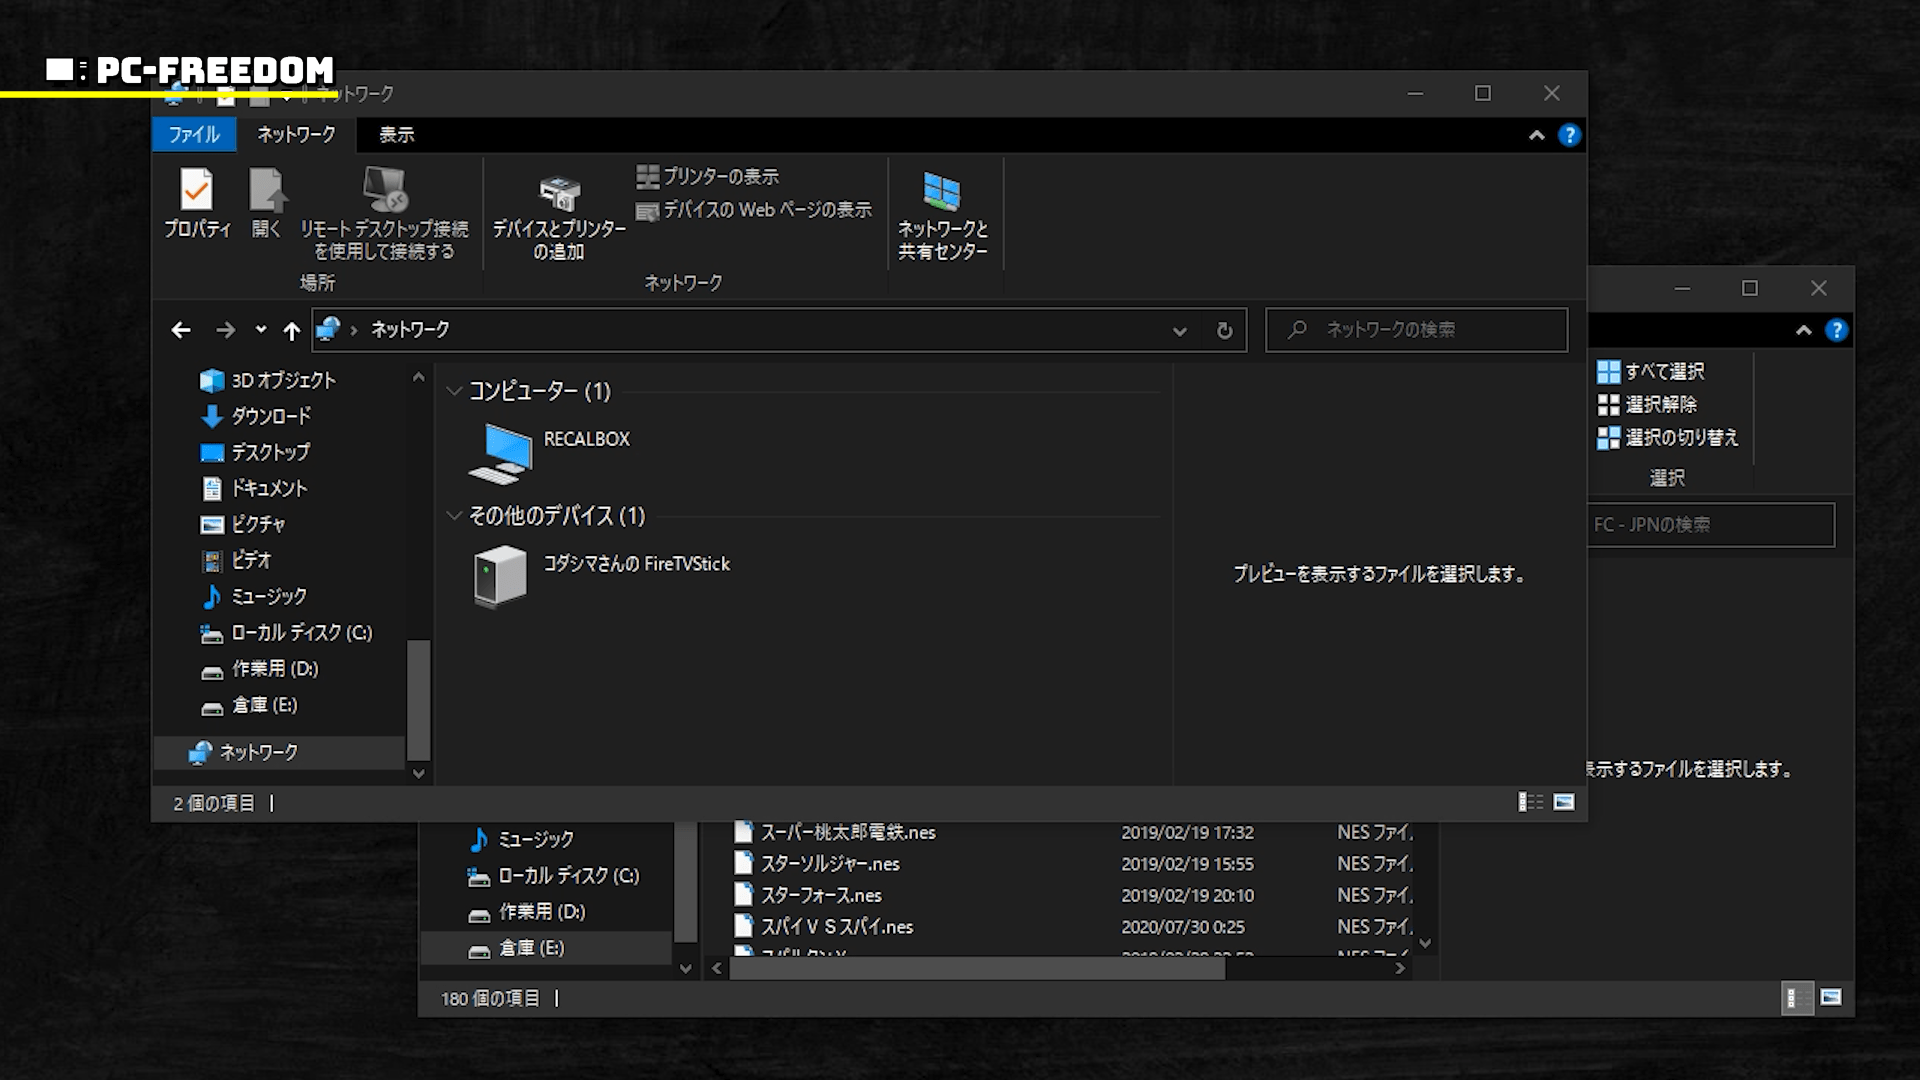
Task: Collapse the その他のデバイス (1) group
Action: pos(454,516)
